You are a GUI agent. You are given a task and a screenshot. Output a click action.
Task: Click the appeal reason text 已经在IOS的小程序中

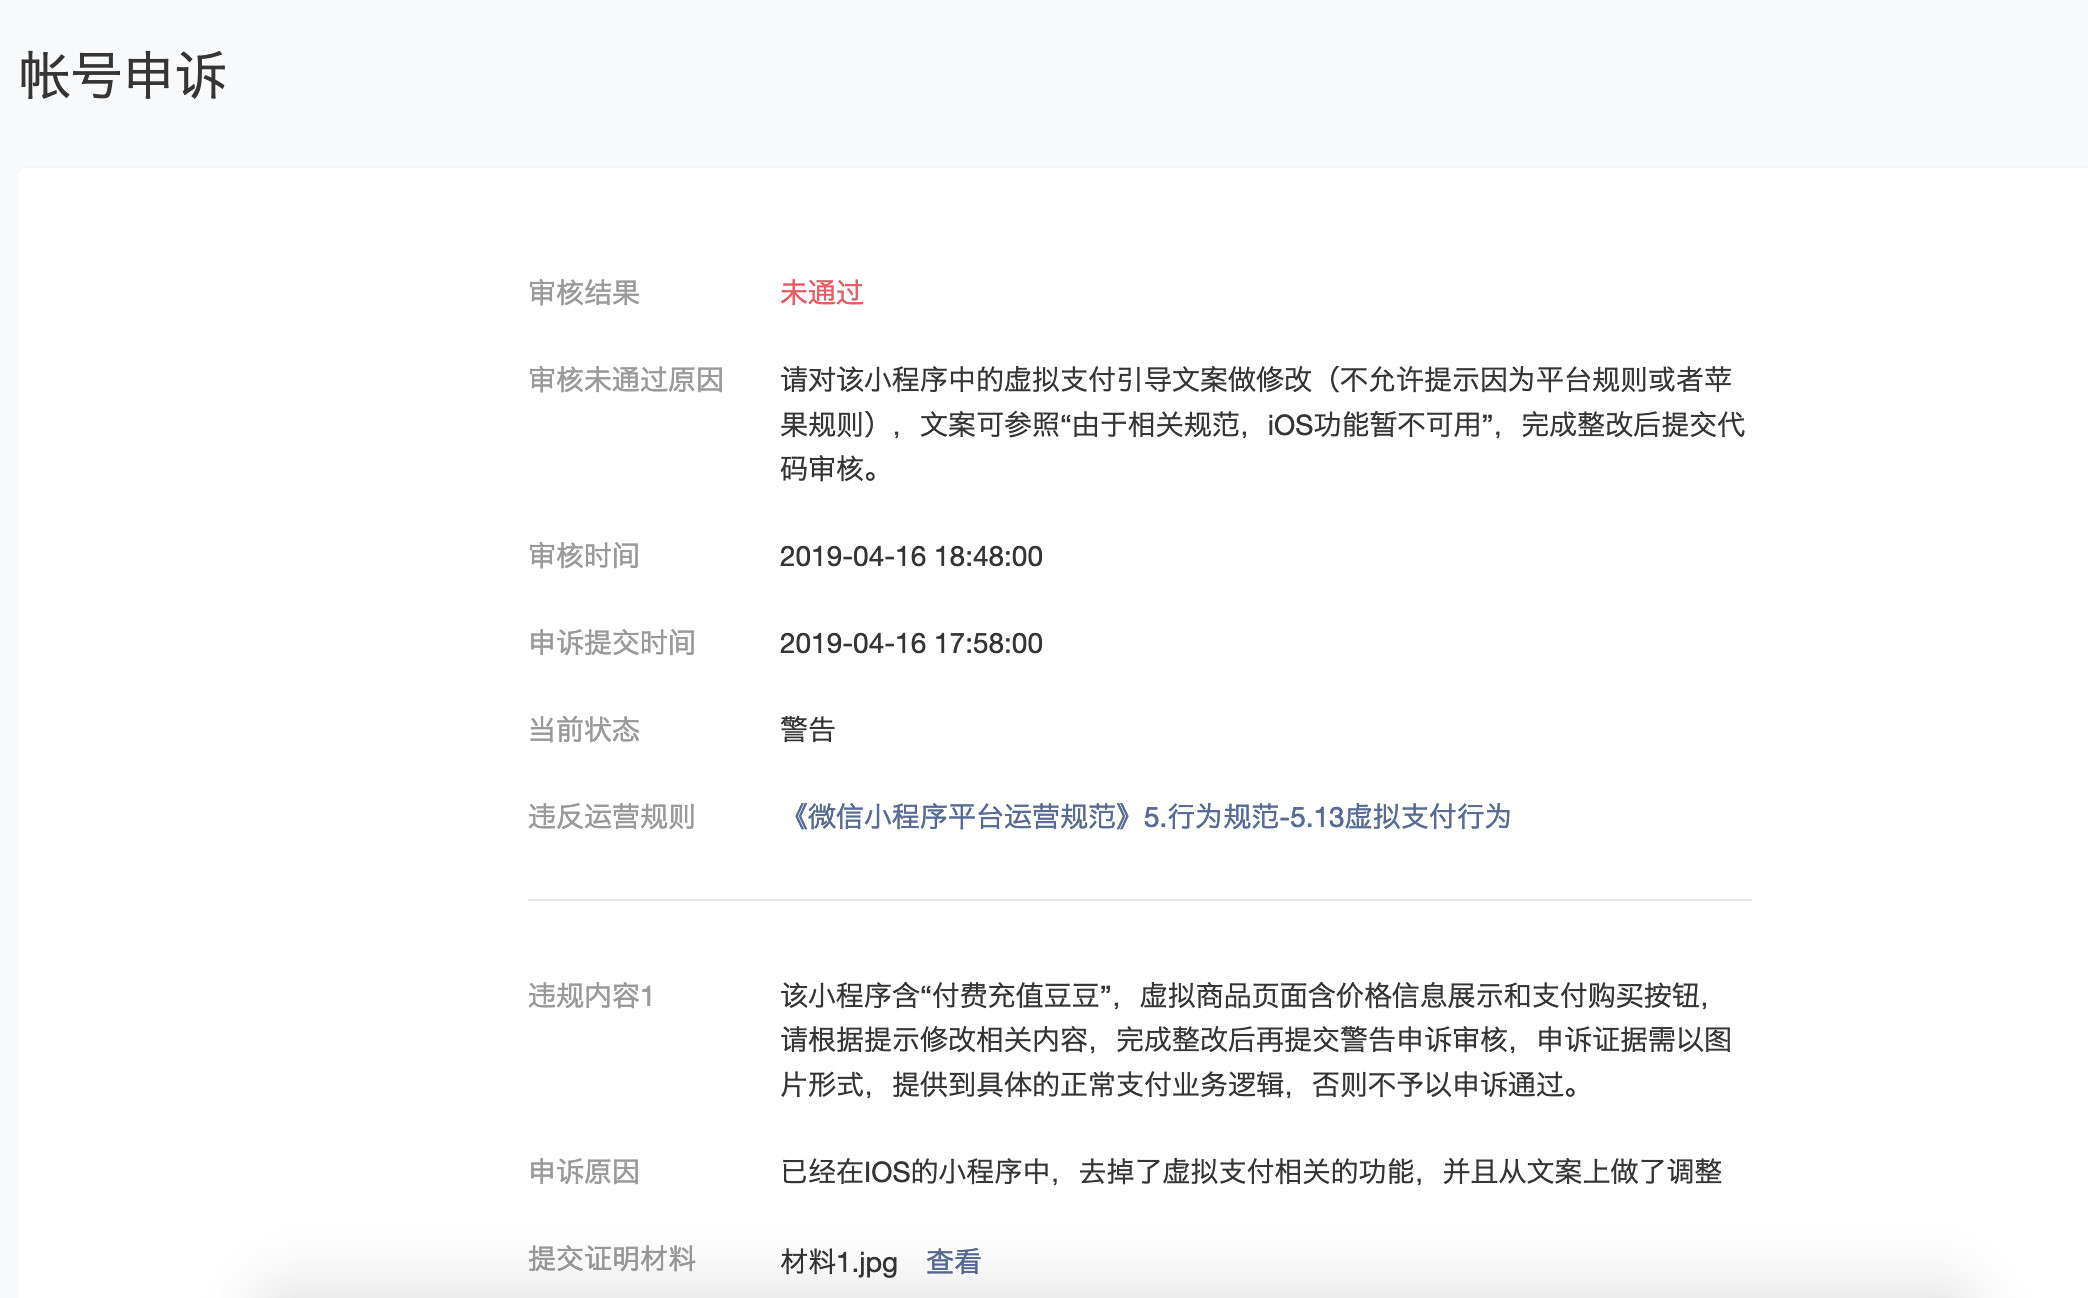[x=1251, y=1172]
